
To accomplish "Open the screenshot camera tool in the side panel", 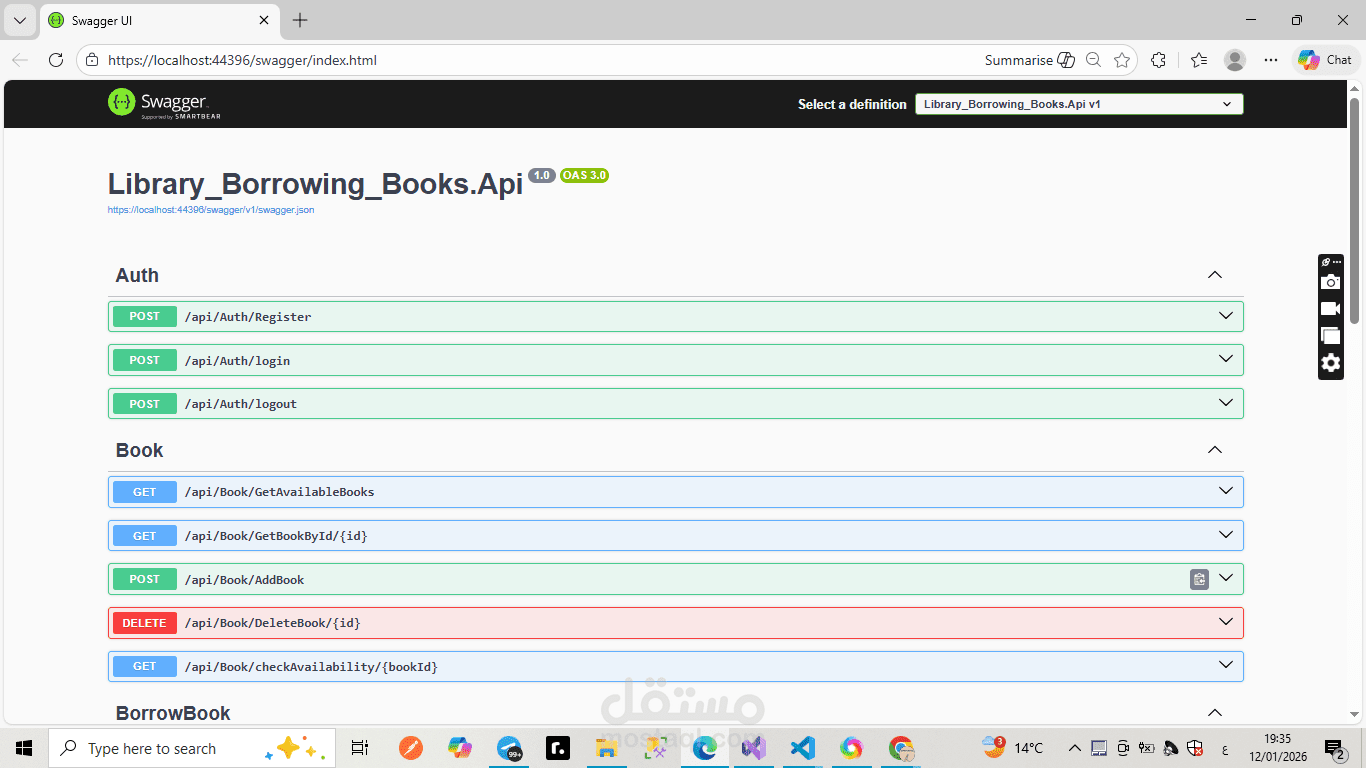I will coord(1330,282).
